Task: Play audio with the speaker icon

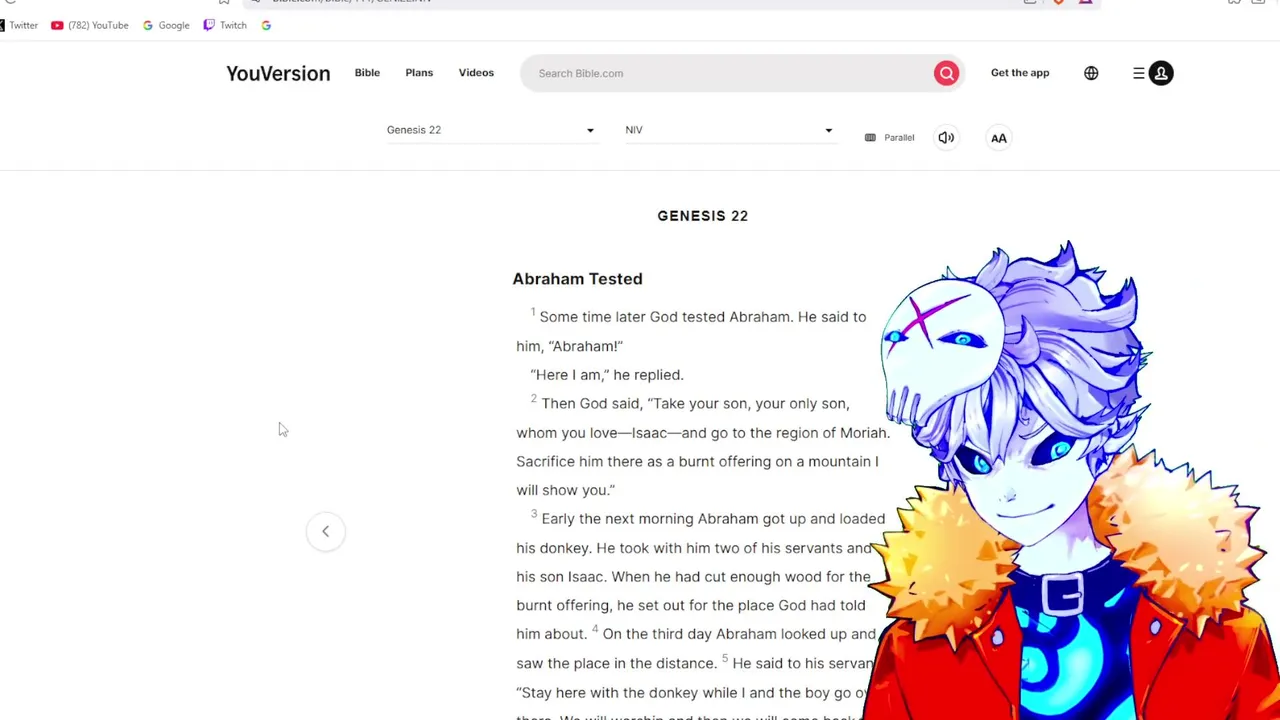Action: click(x=946, y=138)
